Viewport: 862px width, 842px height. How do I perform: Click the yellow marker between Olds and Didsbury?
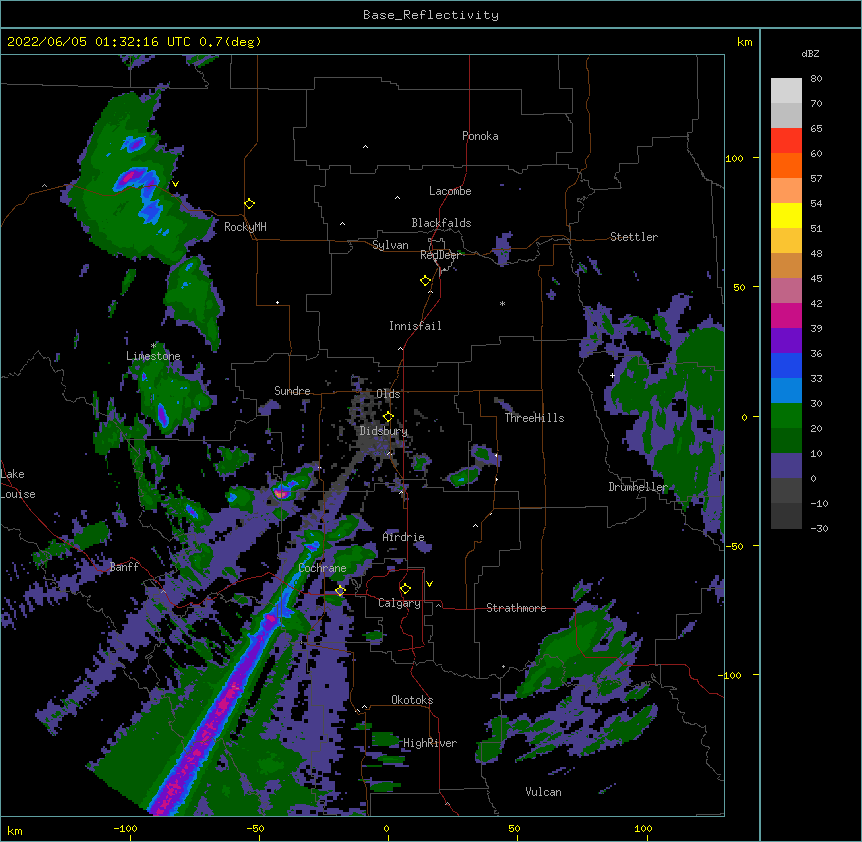388,416
